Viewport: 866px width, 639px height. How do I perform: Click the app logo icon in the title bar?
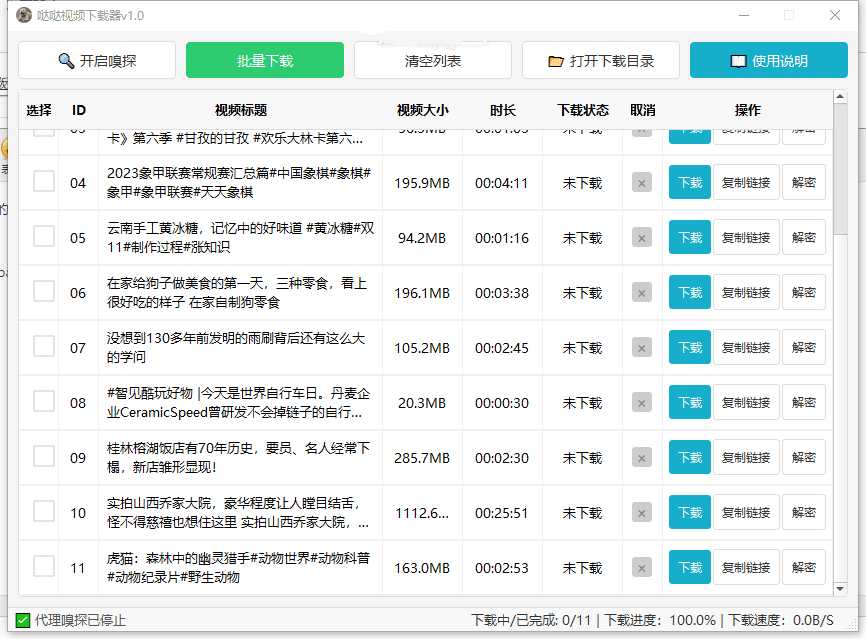pyautogui.click(x=22, y=17)
